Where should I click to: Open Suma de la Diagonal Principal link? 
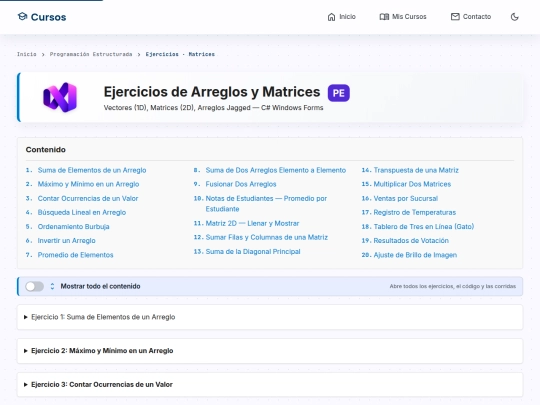pyautogui.click(x=253, y=252)
